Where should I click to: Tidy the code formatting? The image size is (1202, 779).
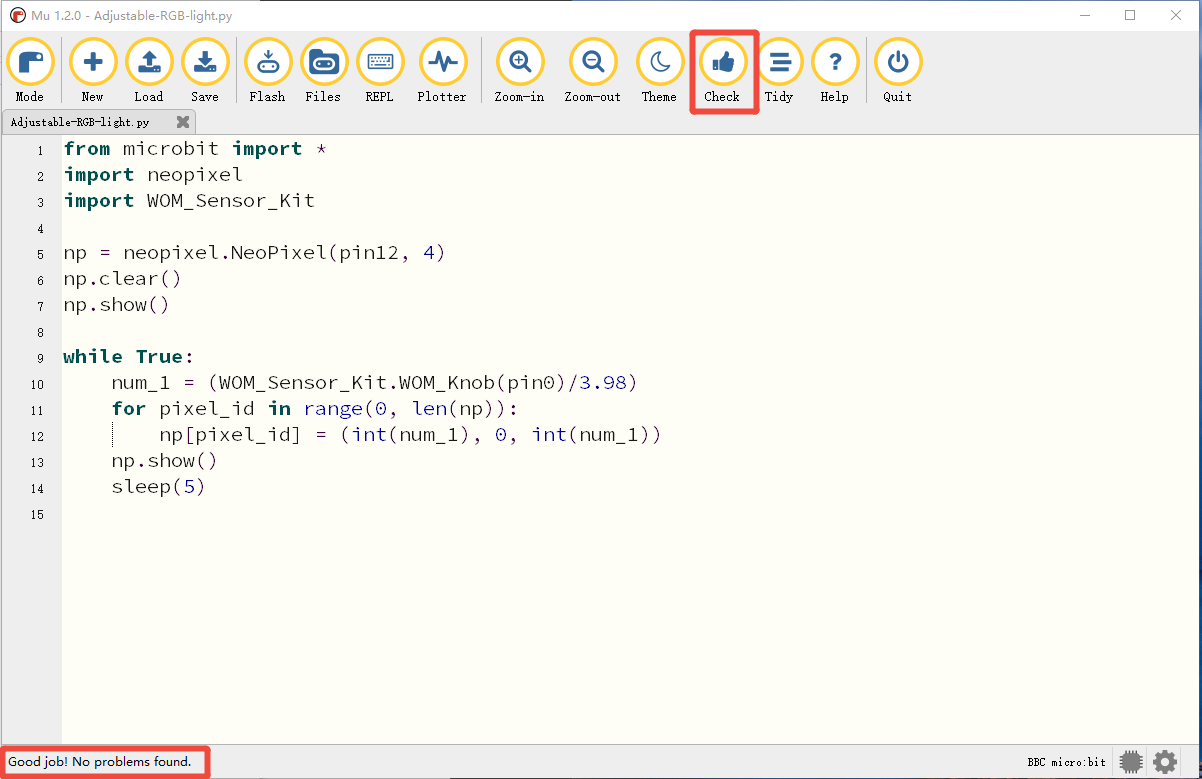pyautogui.click(x=779, y=71)
